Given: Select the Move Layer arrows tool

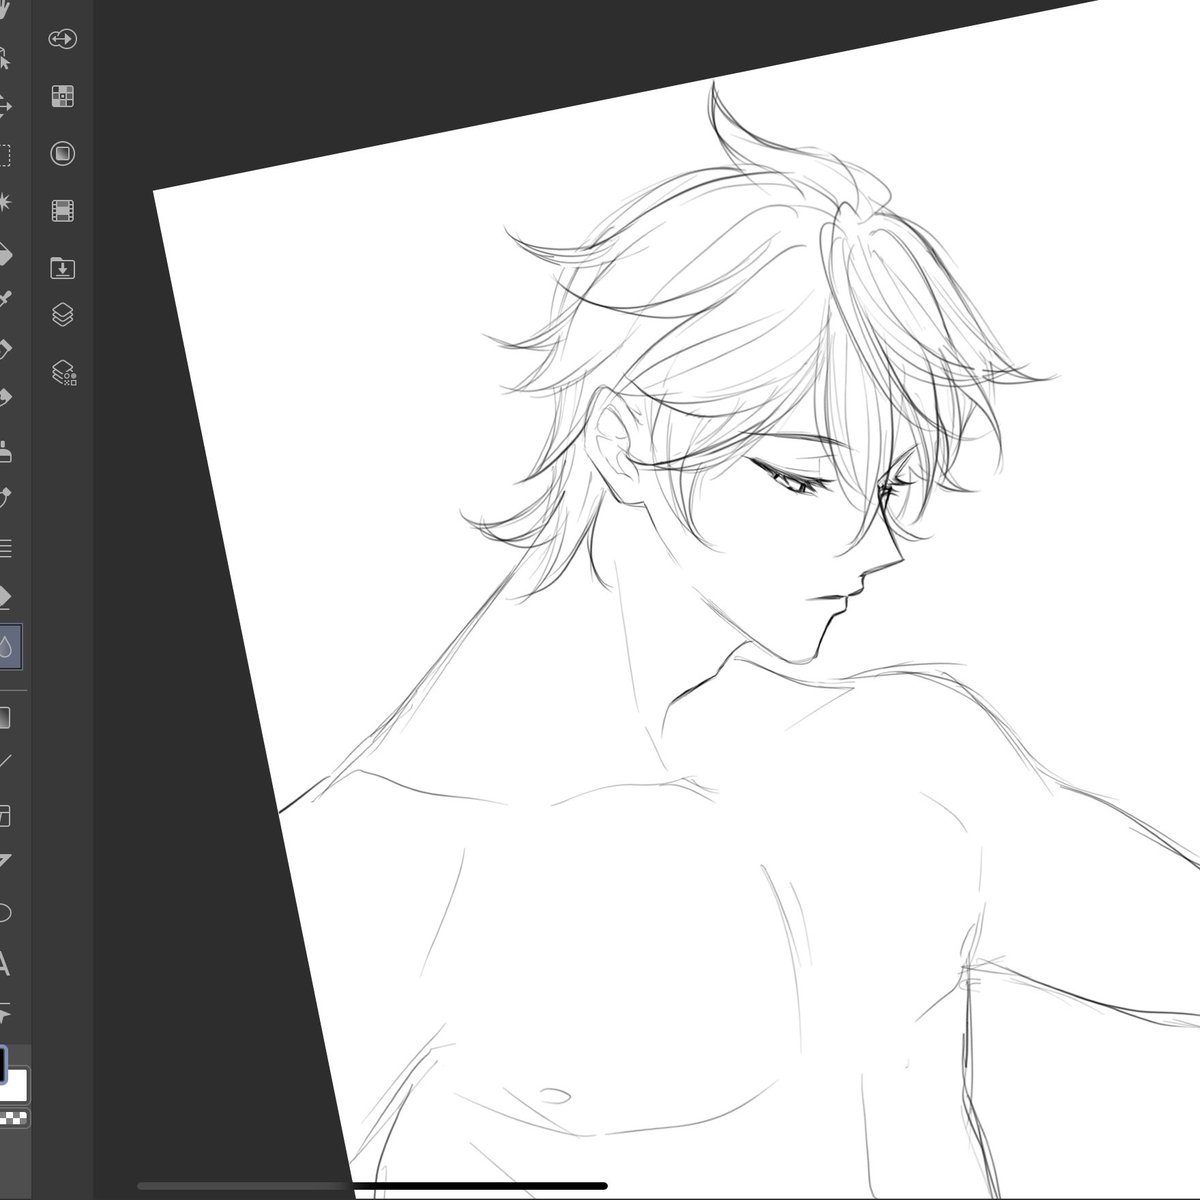Looking at the screenshot, I should (x=4, y=106).
